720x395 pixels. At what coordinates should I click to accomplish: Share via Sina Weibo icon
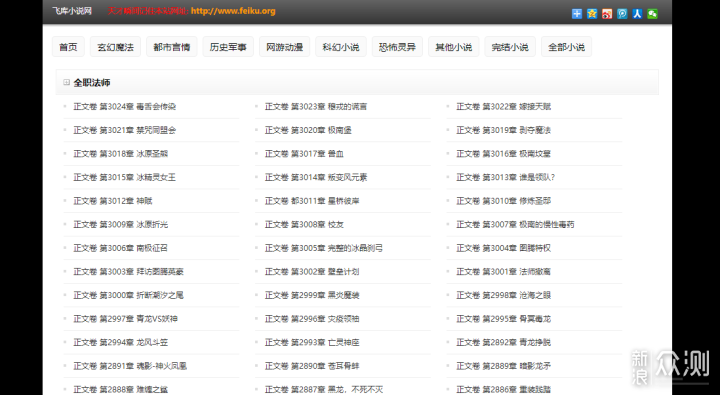point(607,14)
